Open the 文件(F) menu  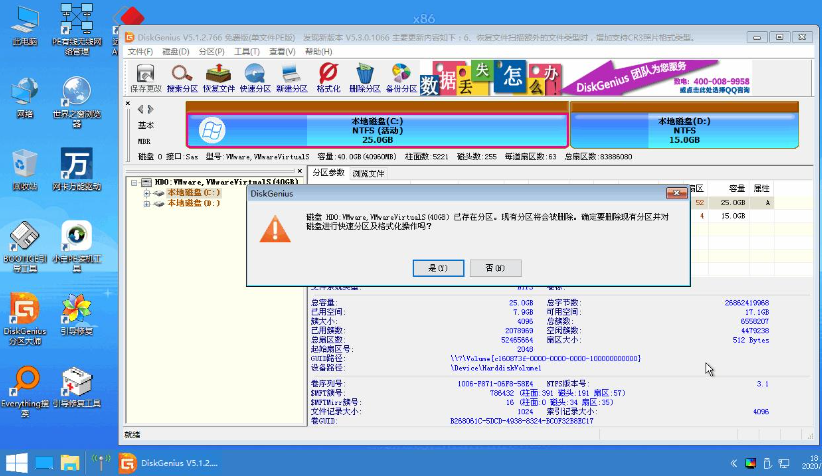point(140,51)
